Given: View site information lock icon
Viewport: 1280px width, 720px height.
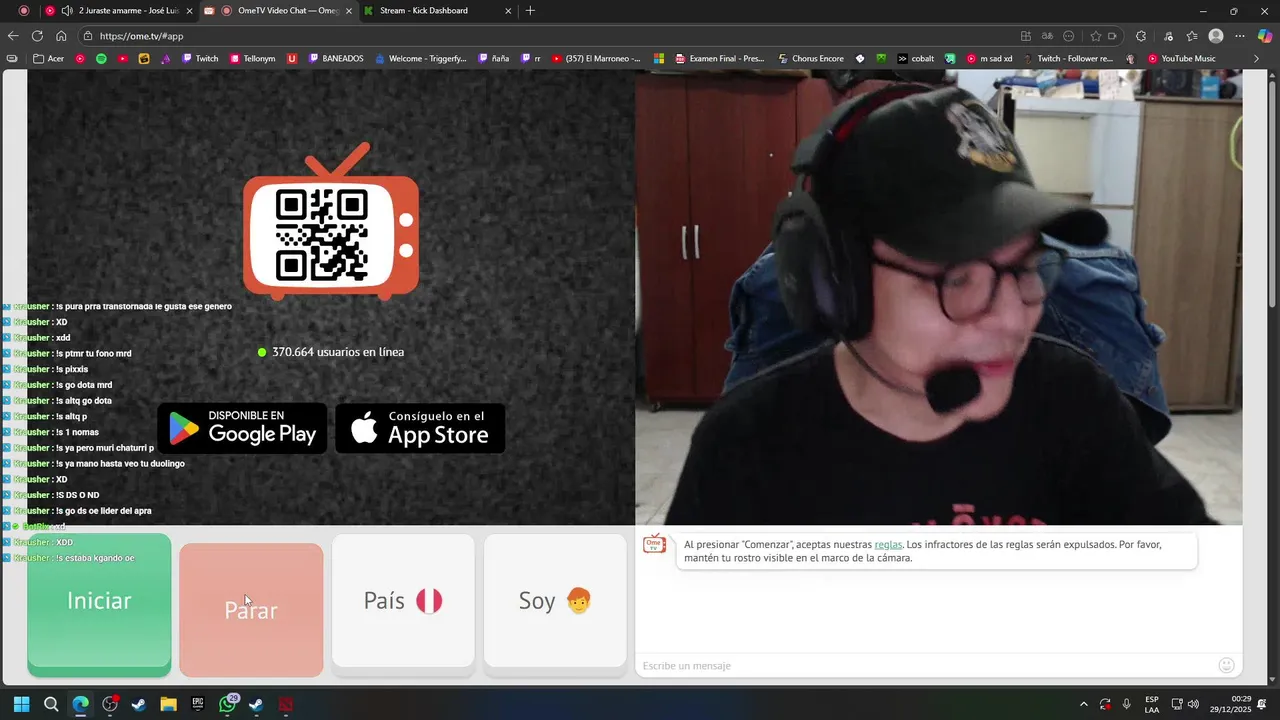Looking at the screenshot, I should click(88, 36).
